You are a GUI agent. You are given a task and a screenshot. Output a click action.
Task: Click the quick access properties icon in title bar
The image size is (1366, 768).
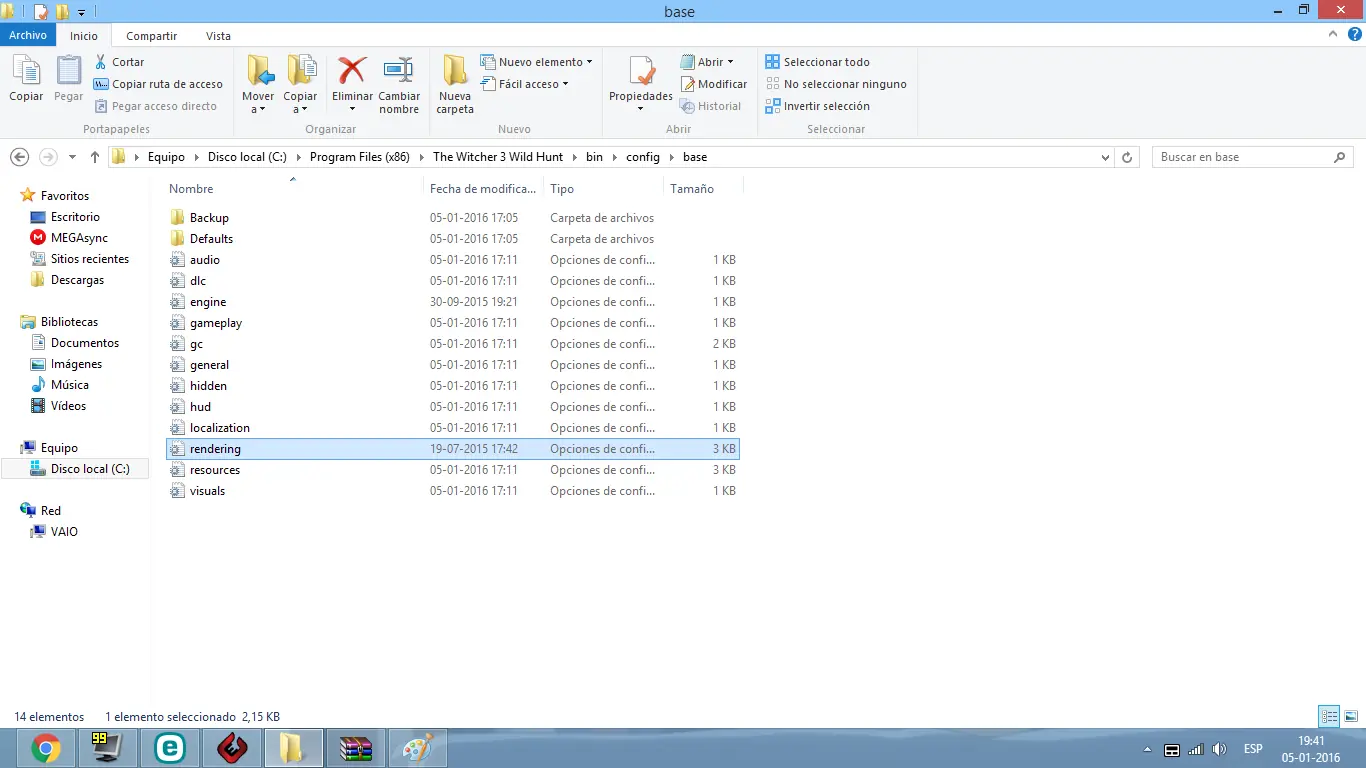point(41,12)
